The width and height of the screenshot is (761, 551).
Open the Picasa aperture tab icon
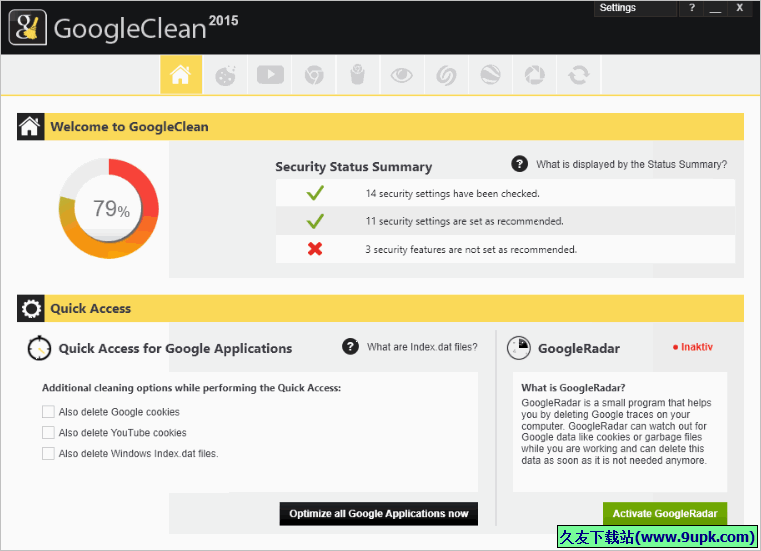pyautogui.click(x=534, y=75)
